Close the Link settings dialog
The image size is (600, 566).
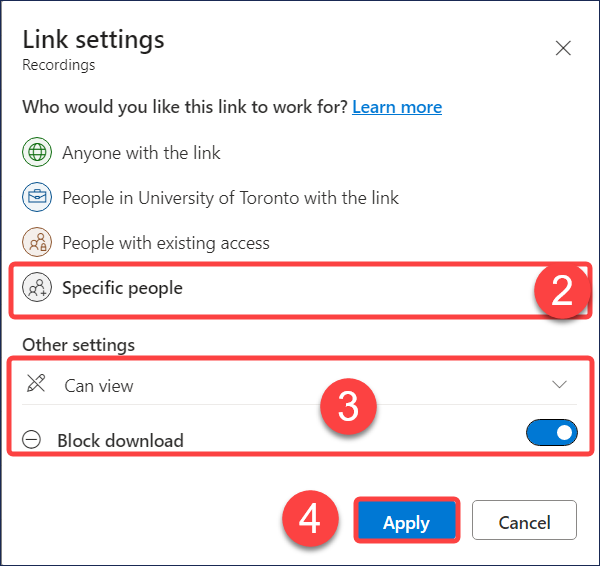pyautogui.click(x=563, y=48)
